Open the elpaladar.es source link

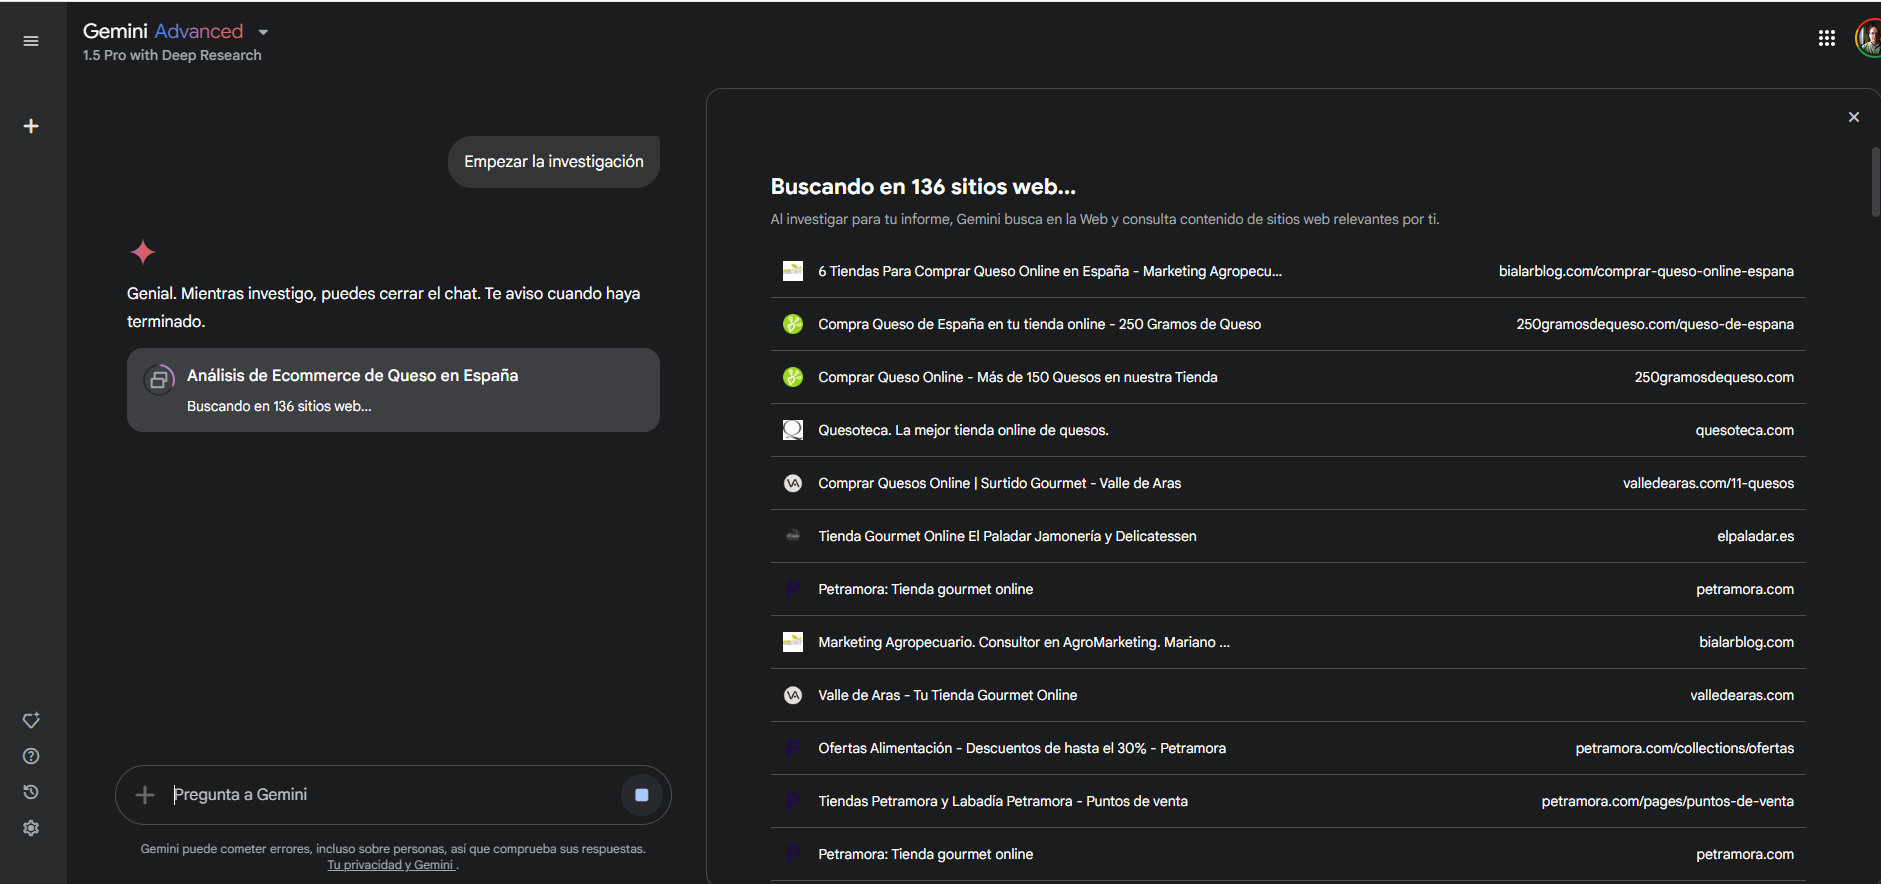[1755, 536]
